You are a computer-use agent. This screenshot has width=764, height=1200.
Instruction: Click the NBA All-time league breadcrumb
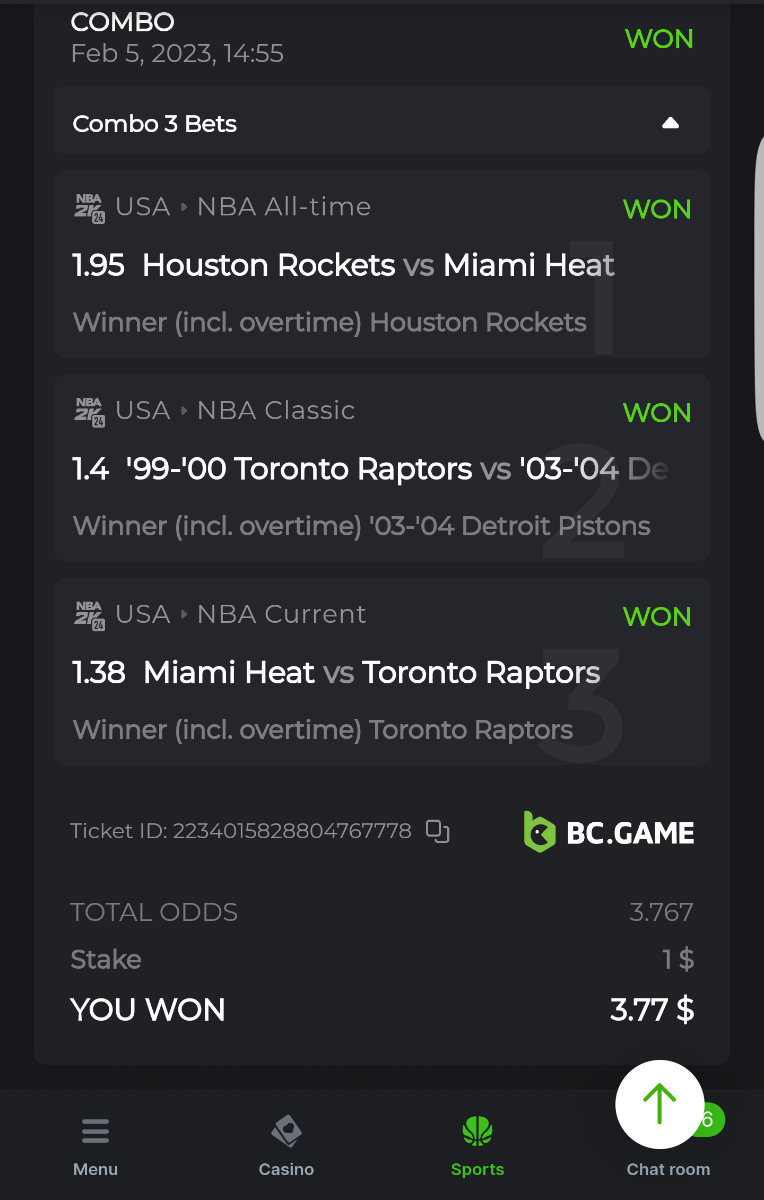coord(284,207)
